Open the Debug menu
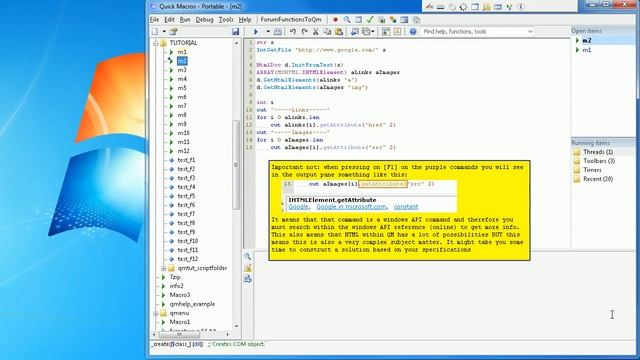Viewport: 640px width, 360px height. pyautogui.click(x=204, y=20)
